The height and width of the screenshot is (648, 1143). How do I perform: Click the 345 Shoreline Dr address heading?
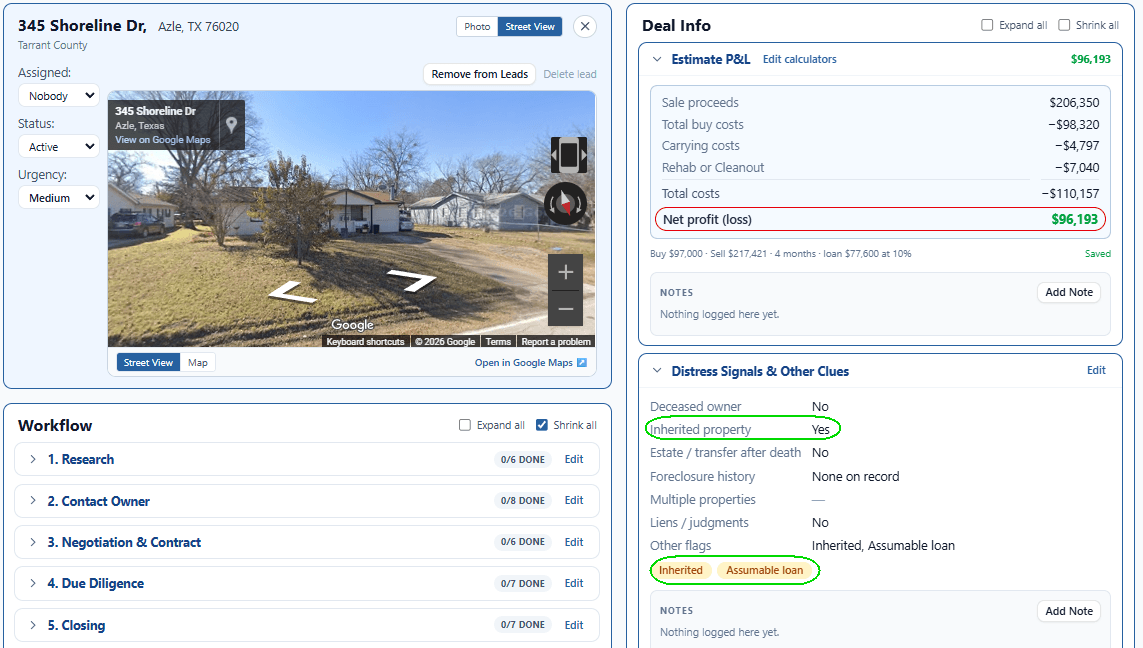click(x=82, y=26)
